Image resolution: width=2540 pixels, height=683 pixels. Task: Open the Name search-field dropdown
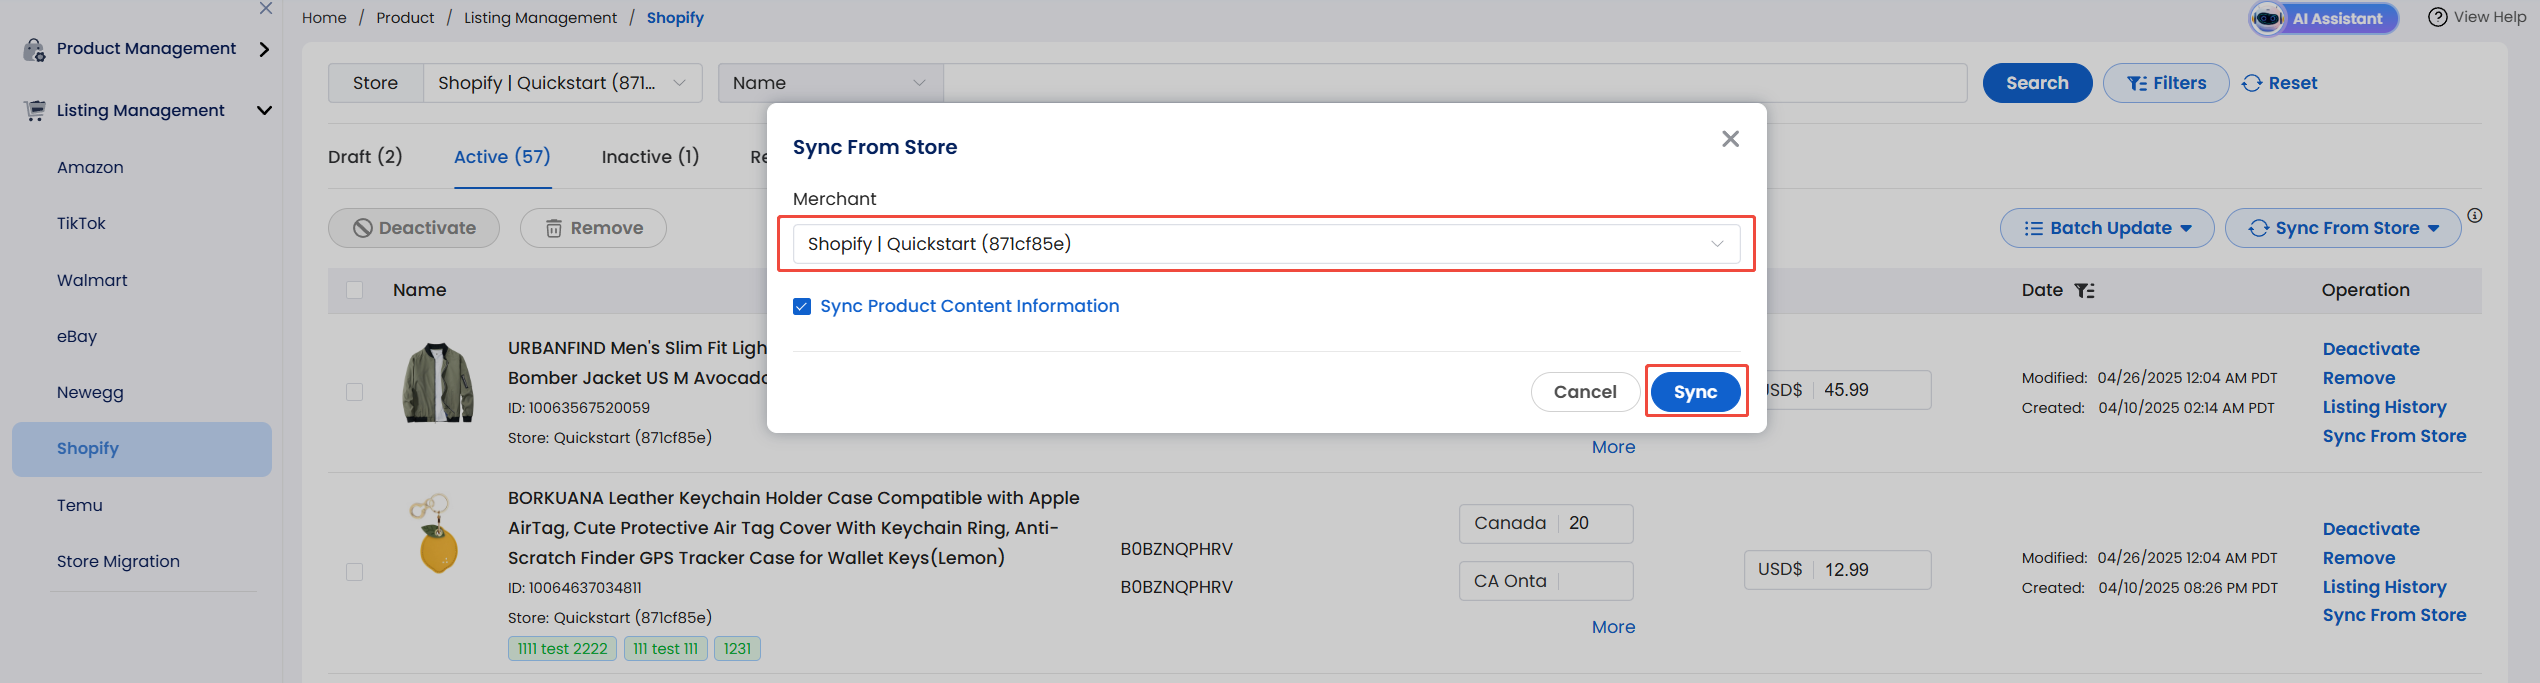[x=830, y=83]
